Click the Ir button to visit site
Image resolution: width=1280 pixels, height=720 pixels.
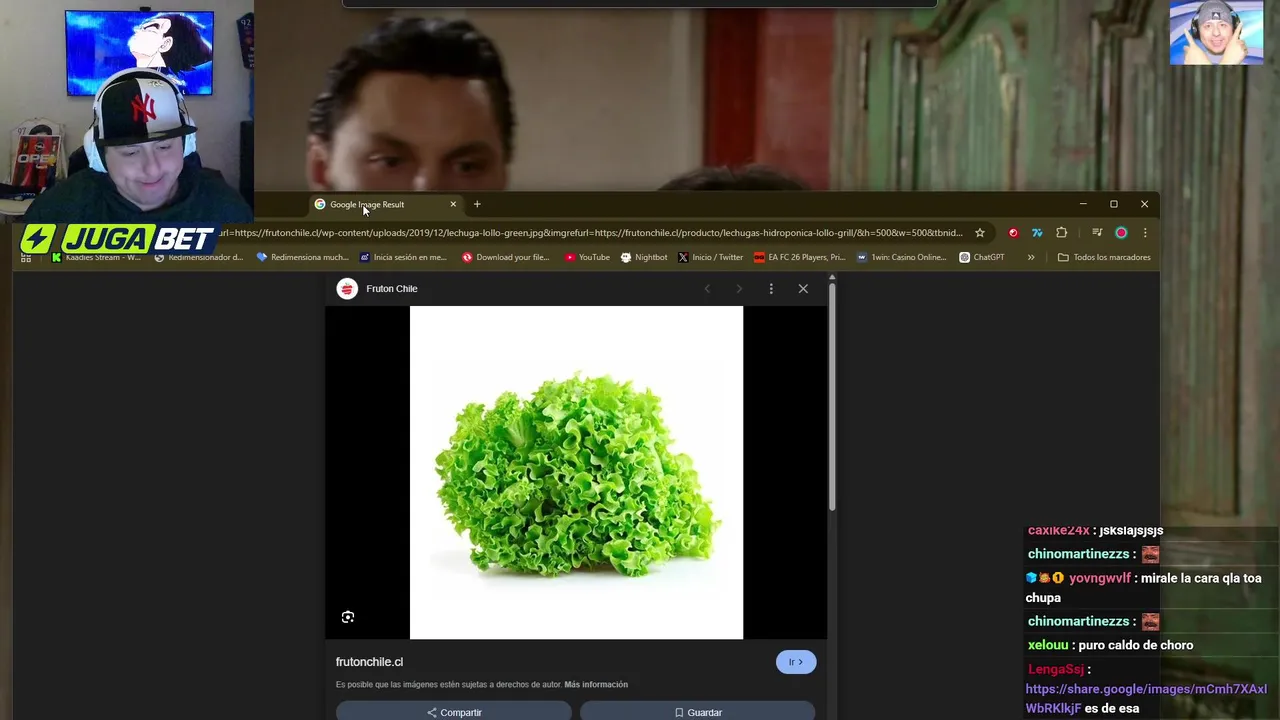796,662
